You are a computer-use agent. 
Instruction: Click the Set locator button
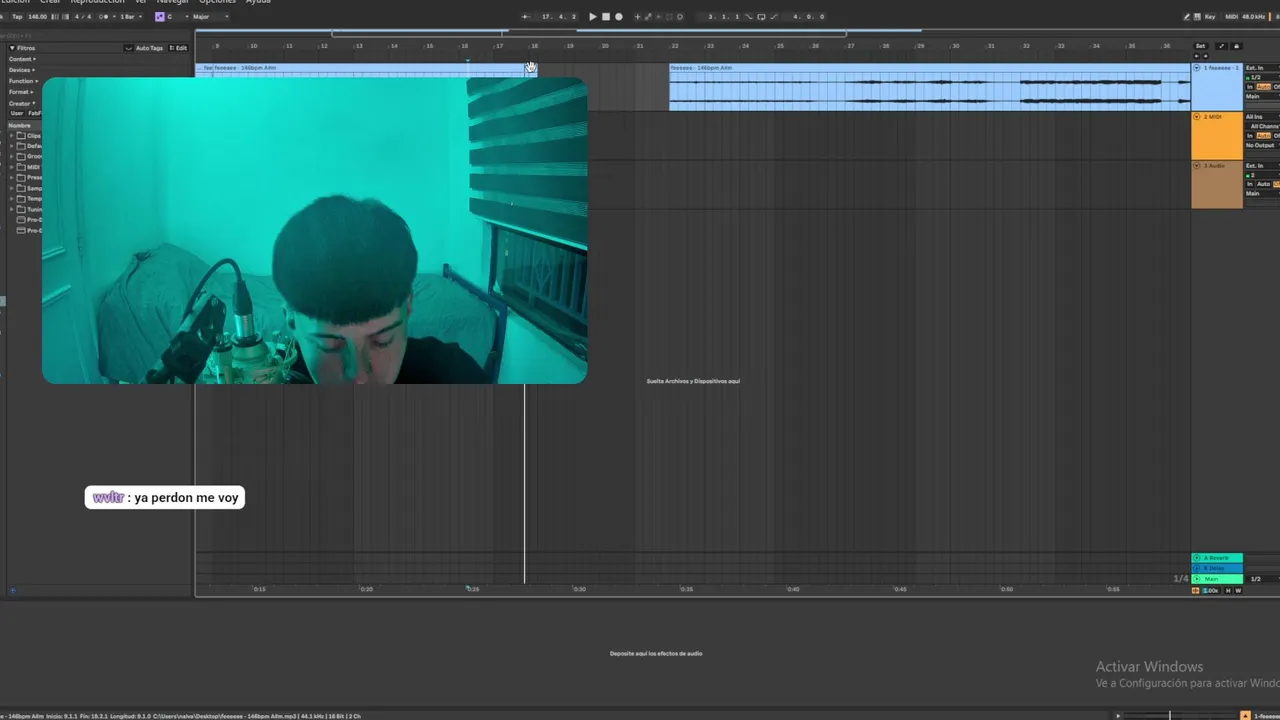1200,46
